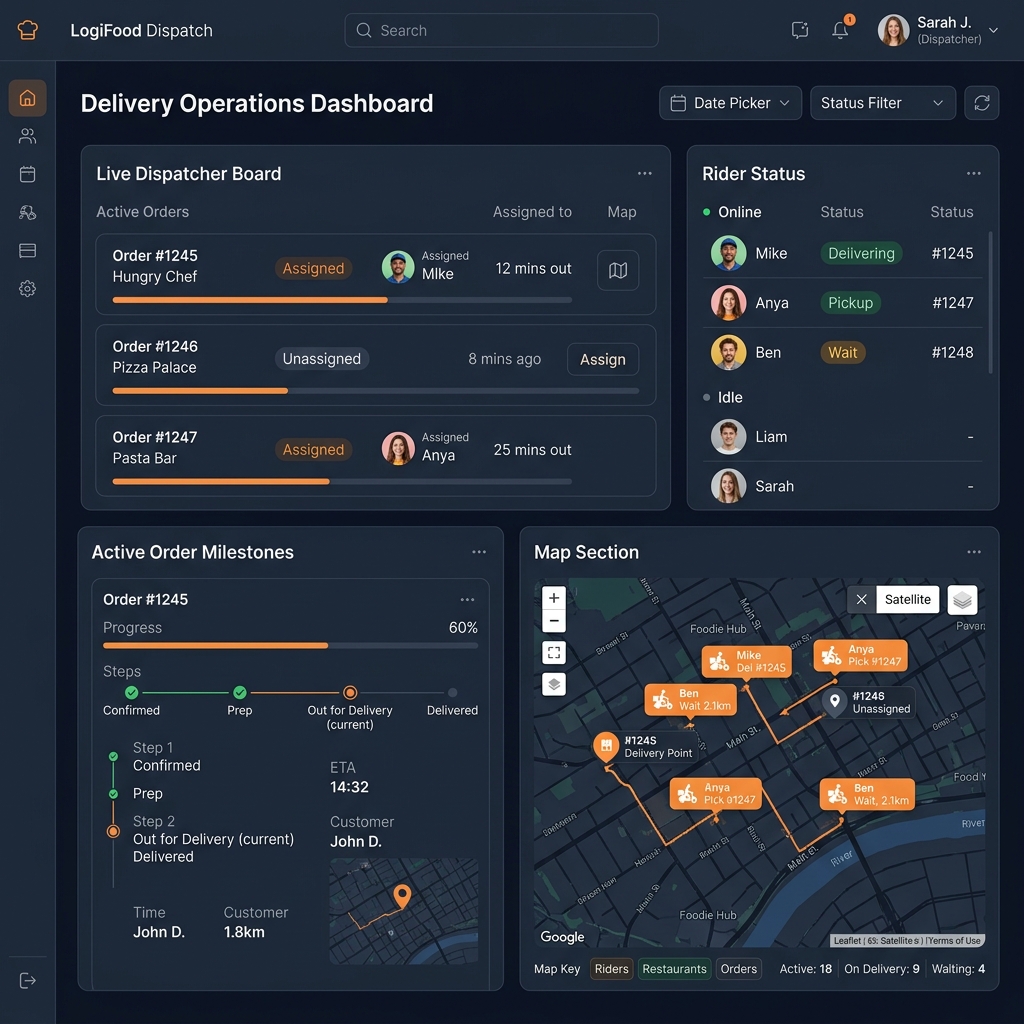The height and width of the screenshot is (1024, 1024).
Task: Toggle the Satellite map view
Action: [908, 600]
